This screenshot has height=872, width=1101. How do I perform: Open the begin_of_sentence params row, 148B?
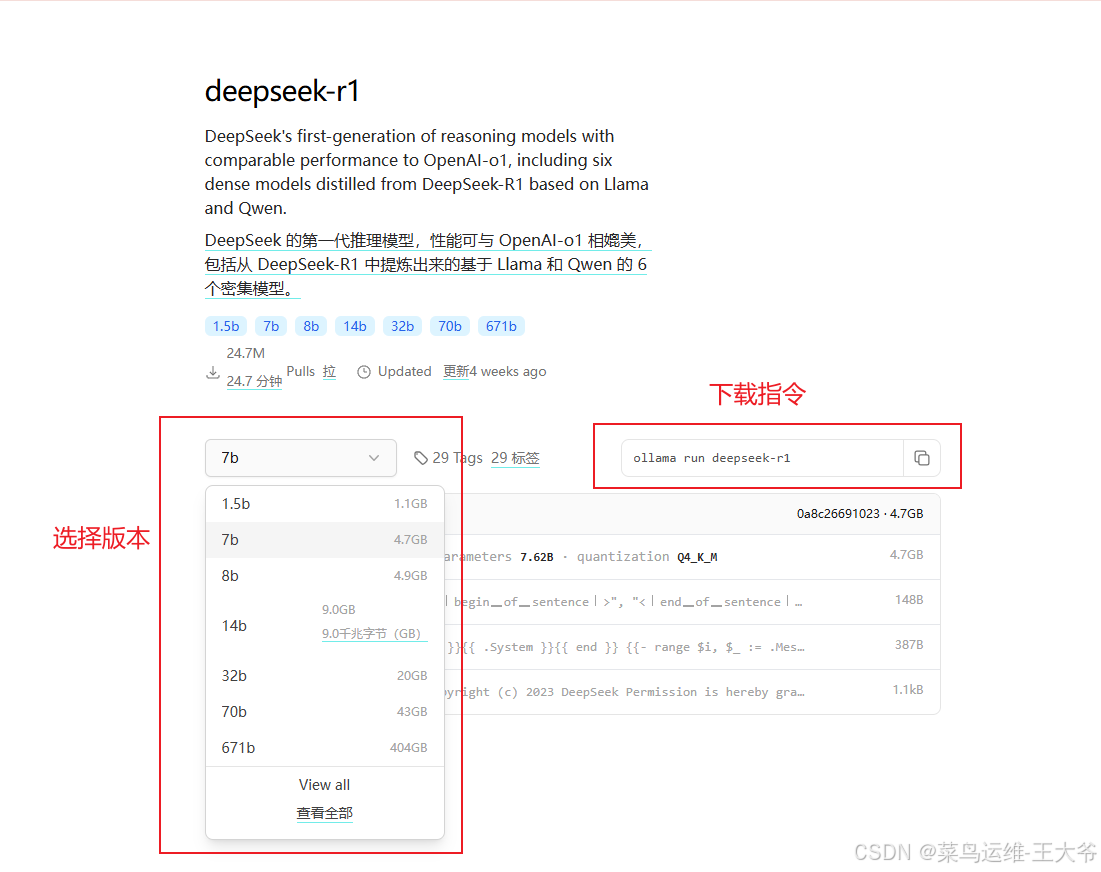pyautogui.click(x=692, y=602)
